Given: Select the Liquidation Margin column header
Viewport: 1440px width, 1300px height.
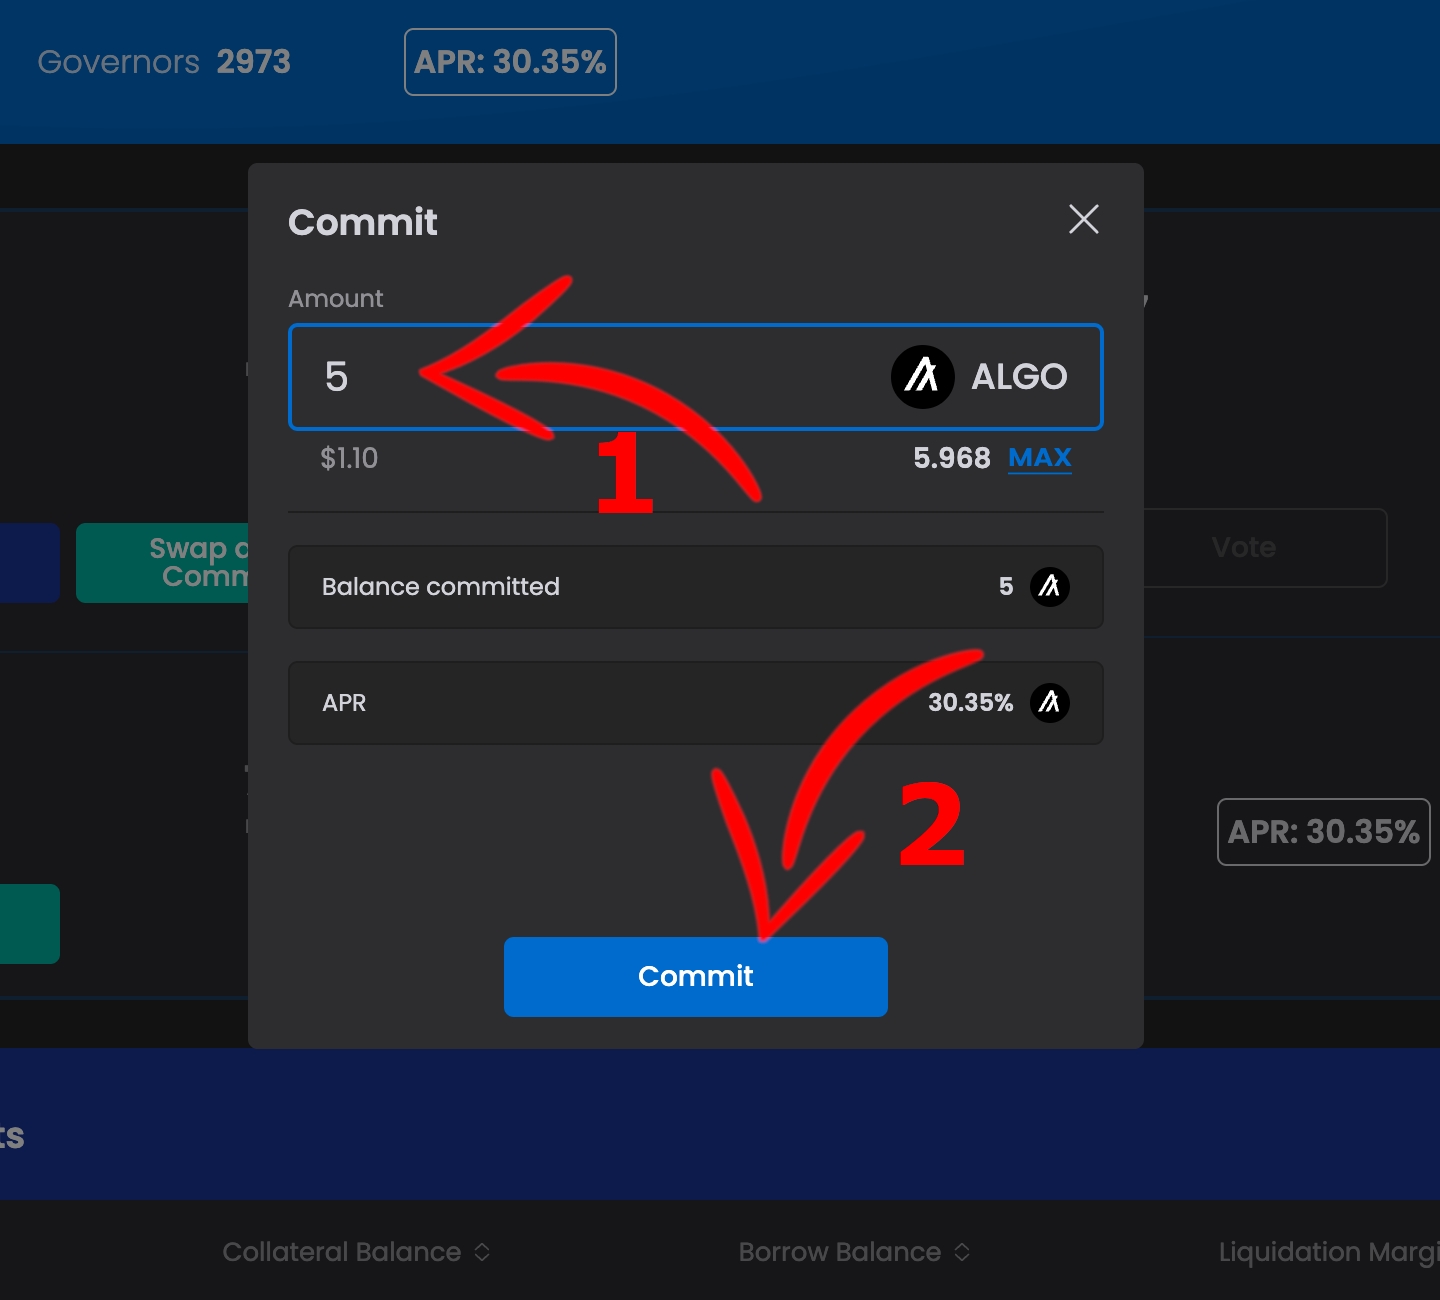Looking at the screenshot, I should coord(1327,1252).
